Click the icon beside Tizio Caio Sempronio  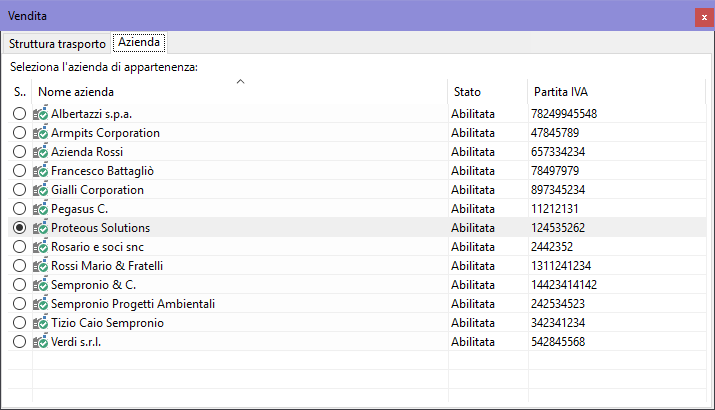point(41,323)
